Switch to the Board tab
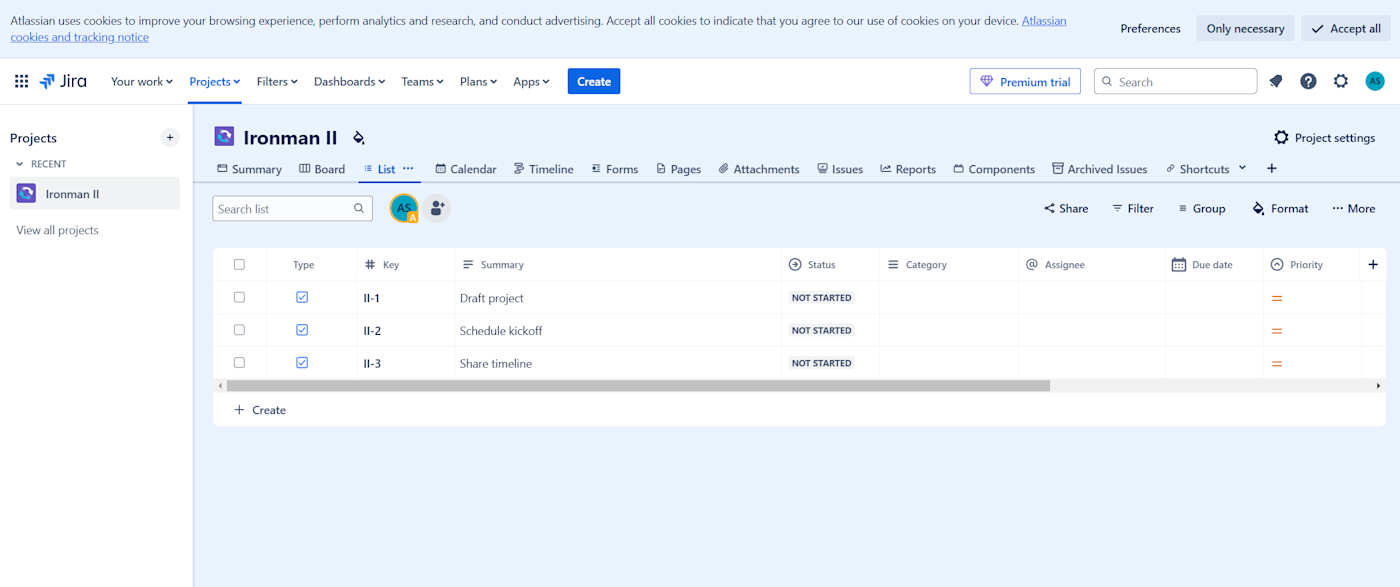This screenshot has width=1400, height=587. pos(322,169)
